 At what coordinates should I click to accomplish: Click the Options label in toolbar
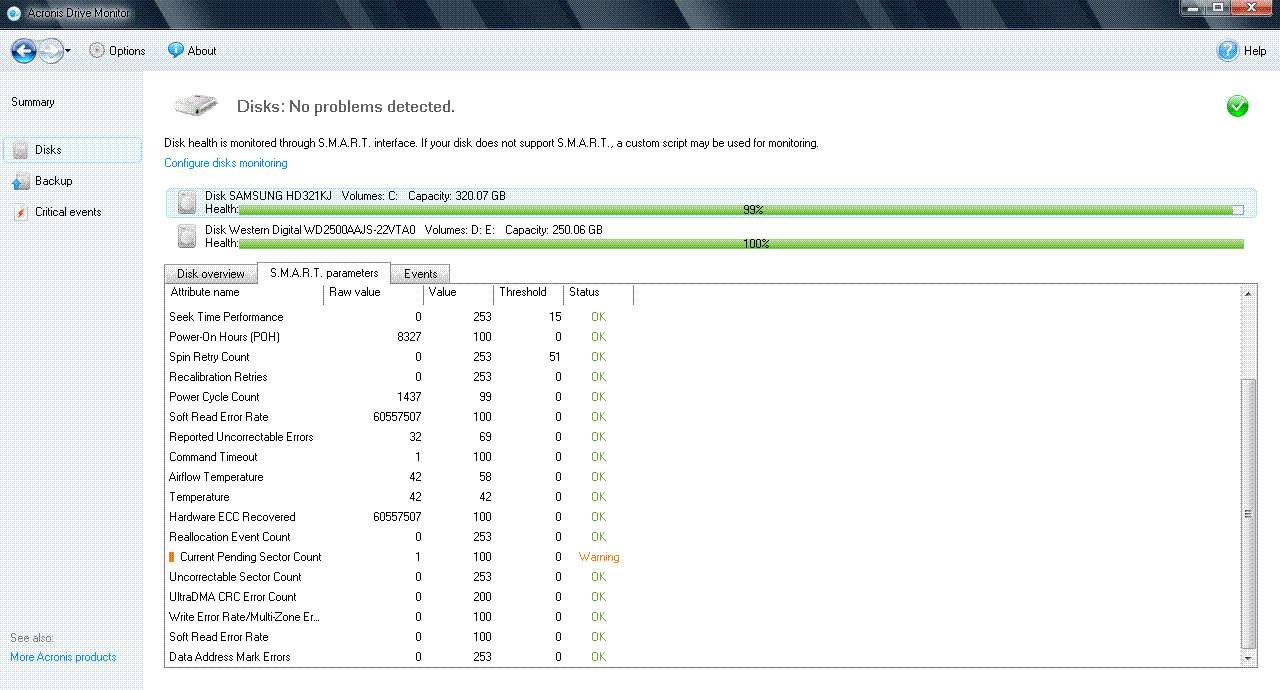pyautogui.click(x=127, y=51)
